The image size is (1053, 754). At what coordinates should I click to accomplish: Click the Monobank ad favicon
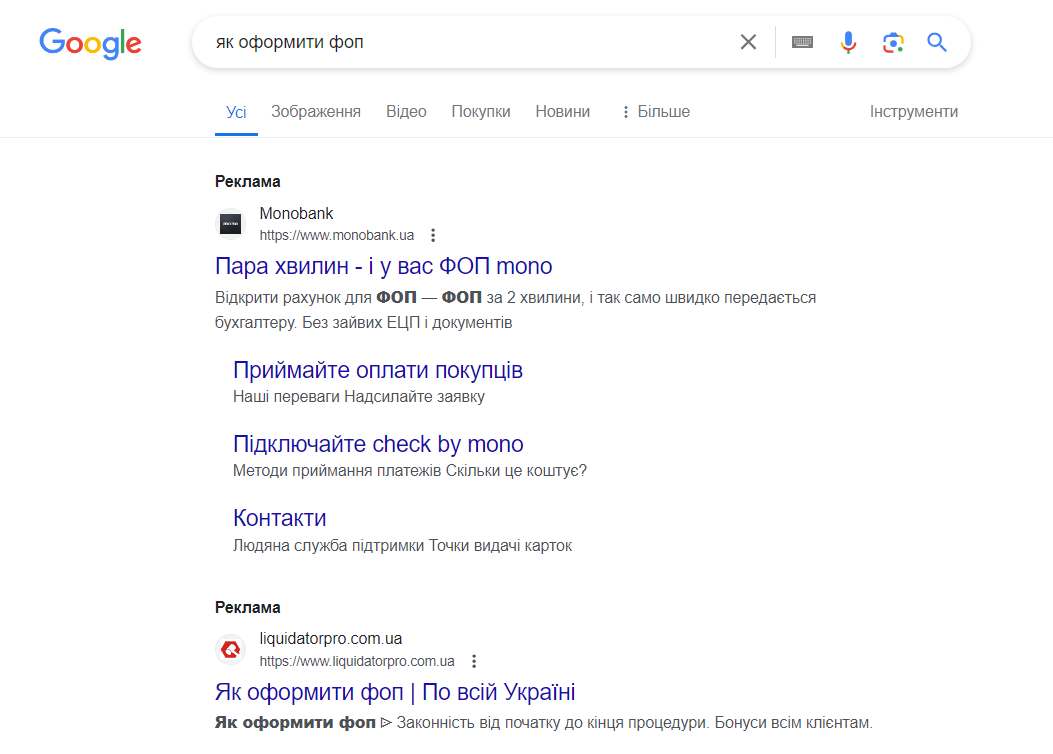230,223
